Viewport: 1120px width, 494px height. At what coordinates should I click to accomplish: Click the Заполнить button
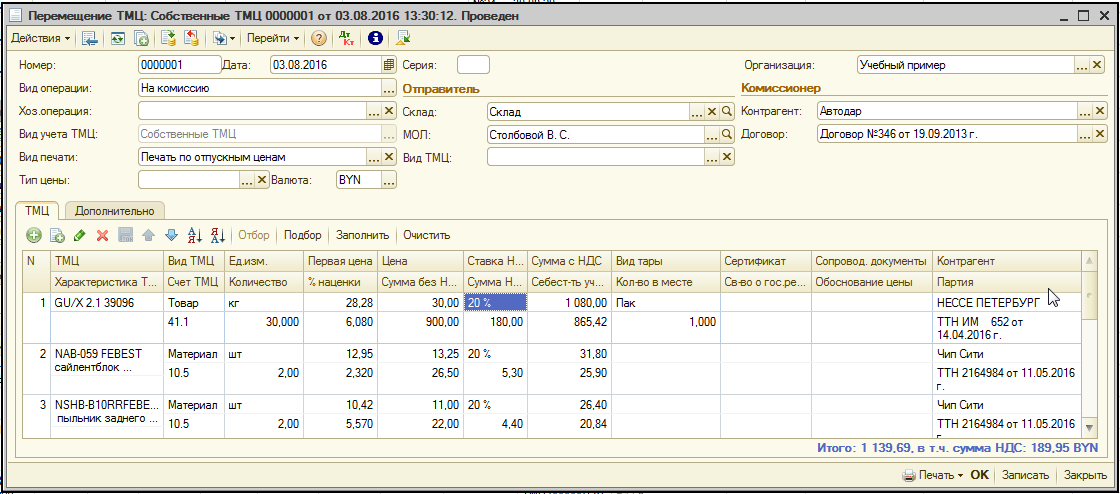point(362,235)
